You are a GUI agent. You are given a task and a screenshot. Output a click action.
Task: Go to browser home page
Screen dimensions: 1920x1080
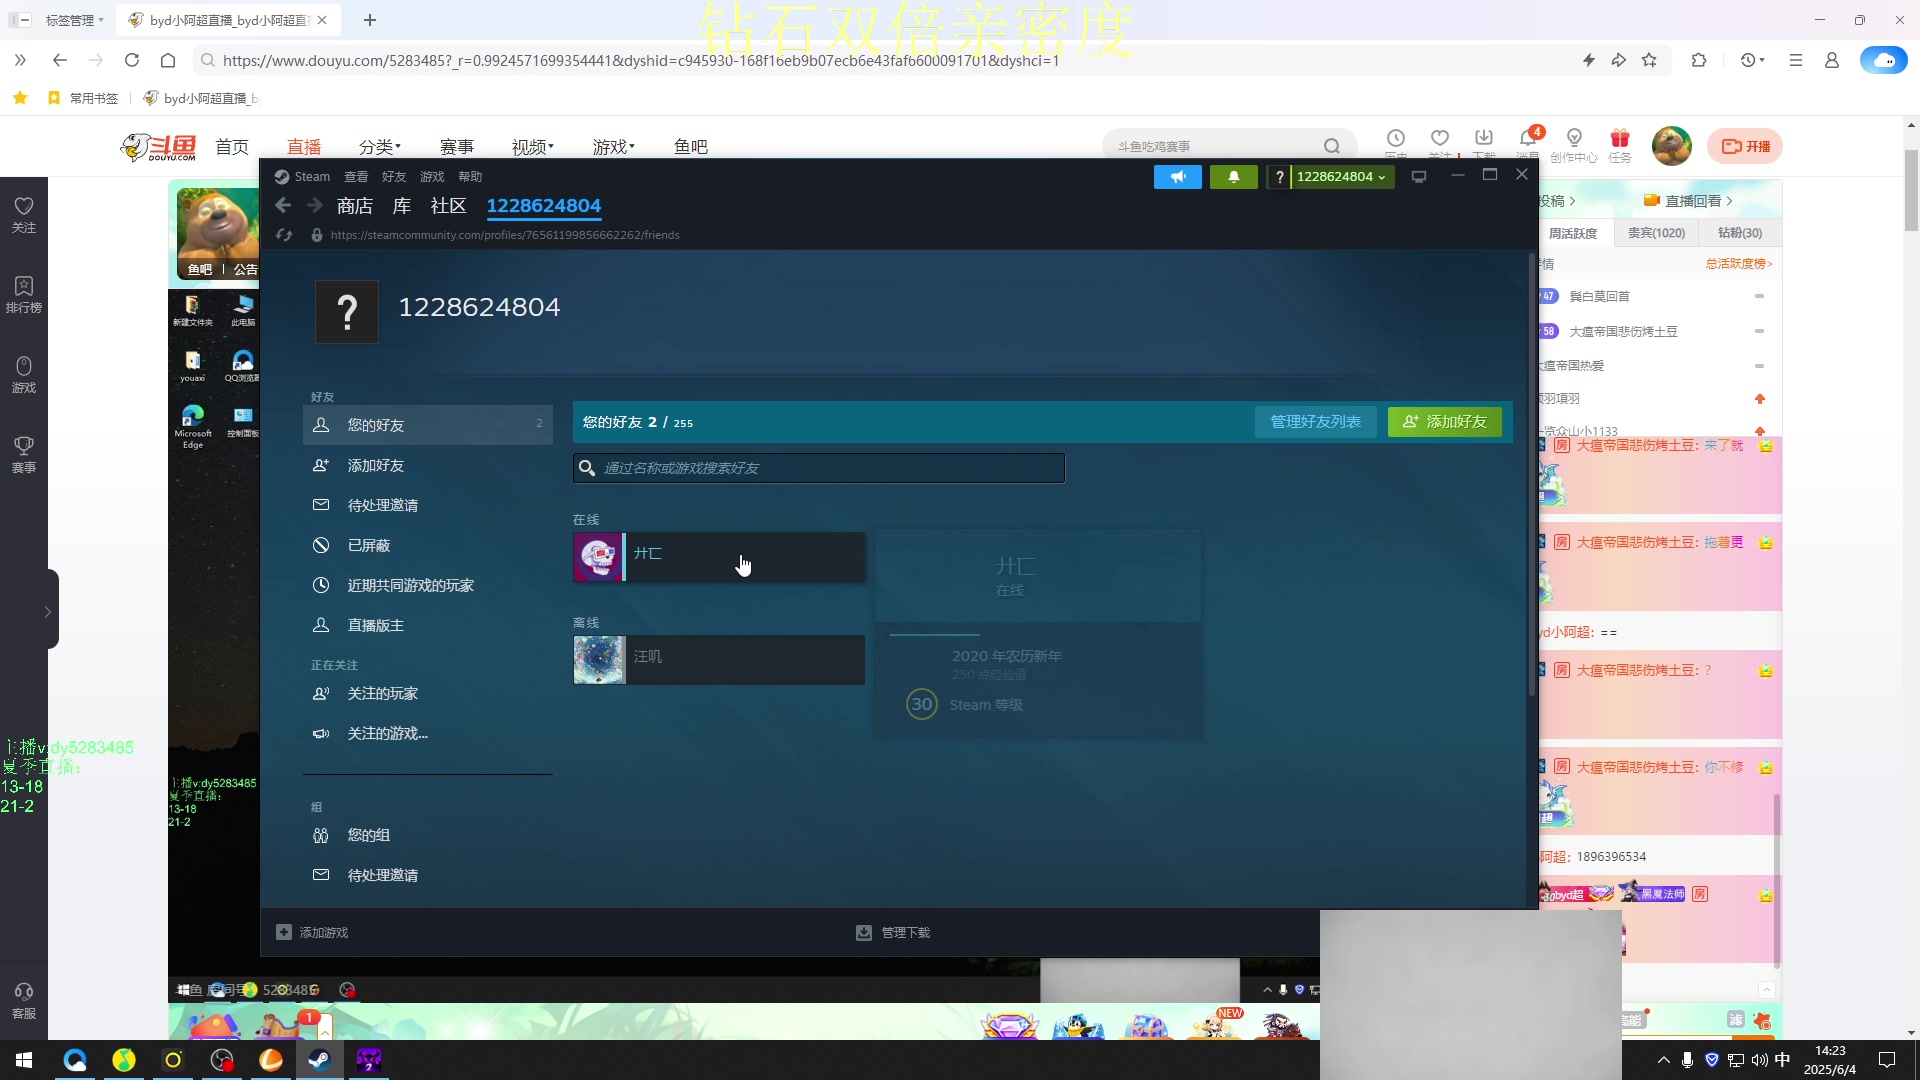(168, 60)
